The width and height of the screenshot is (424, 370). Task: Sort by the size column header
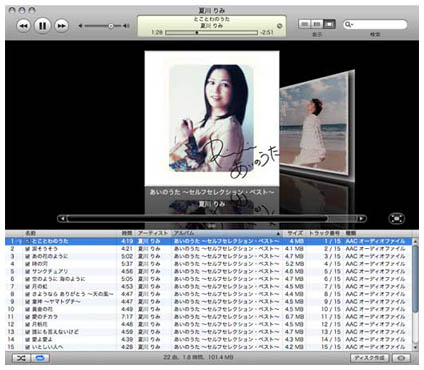click(295, 233)
